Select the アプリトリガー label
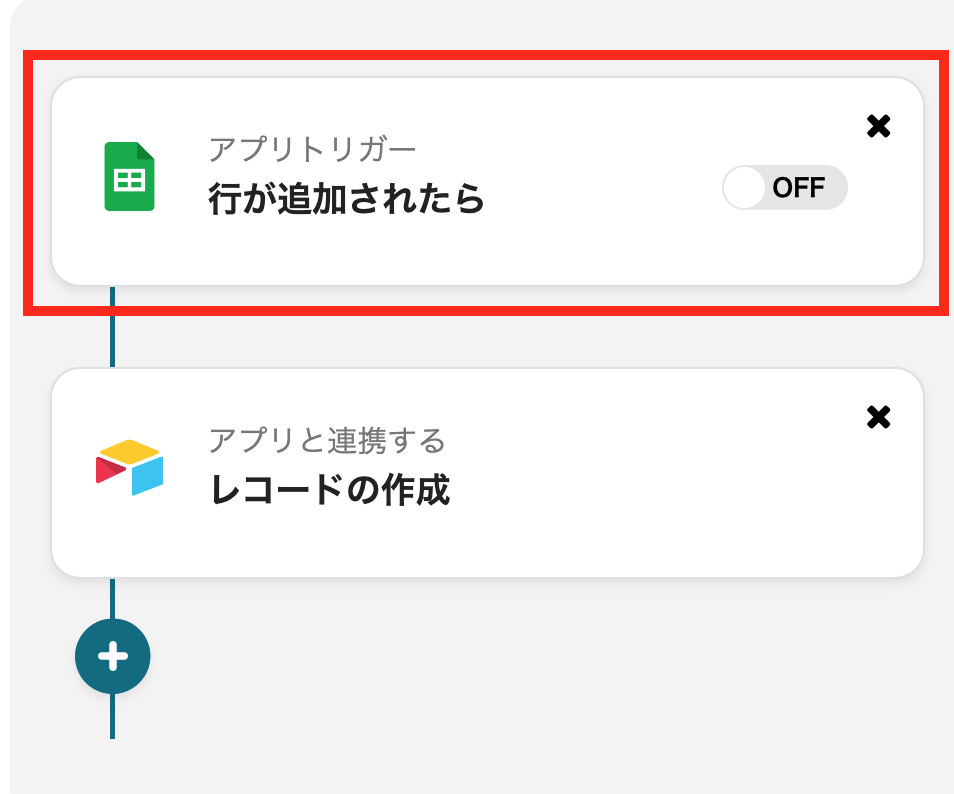The image size is (954, 794). (x=312, y=149)
